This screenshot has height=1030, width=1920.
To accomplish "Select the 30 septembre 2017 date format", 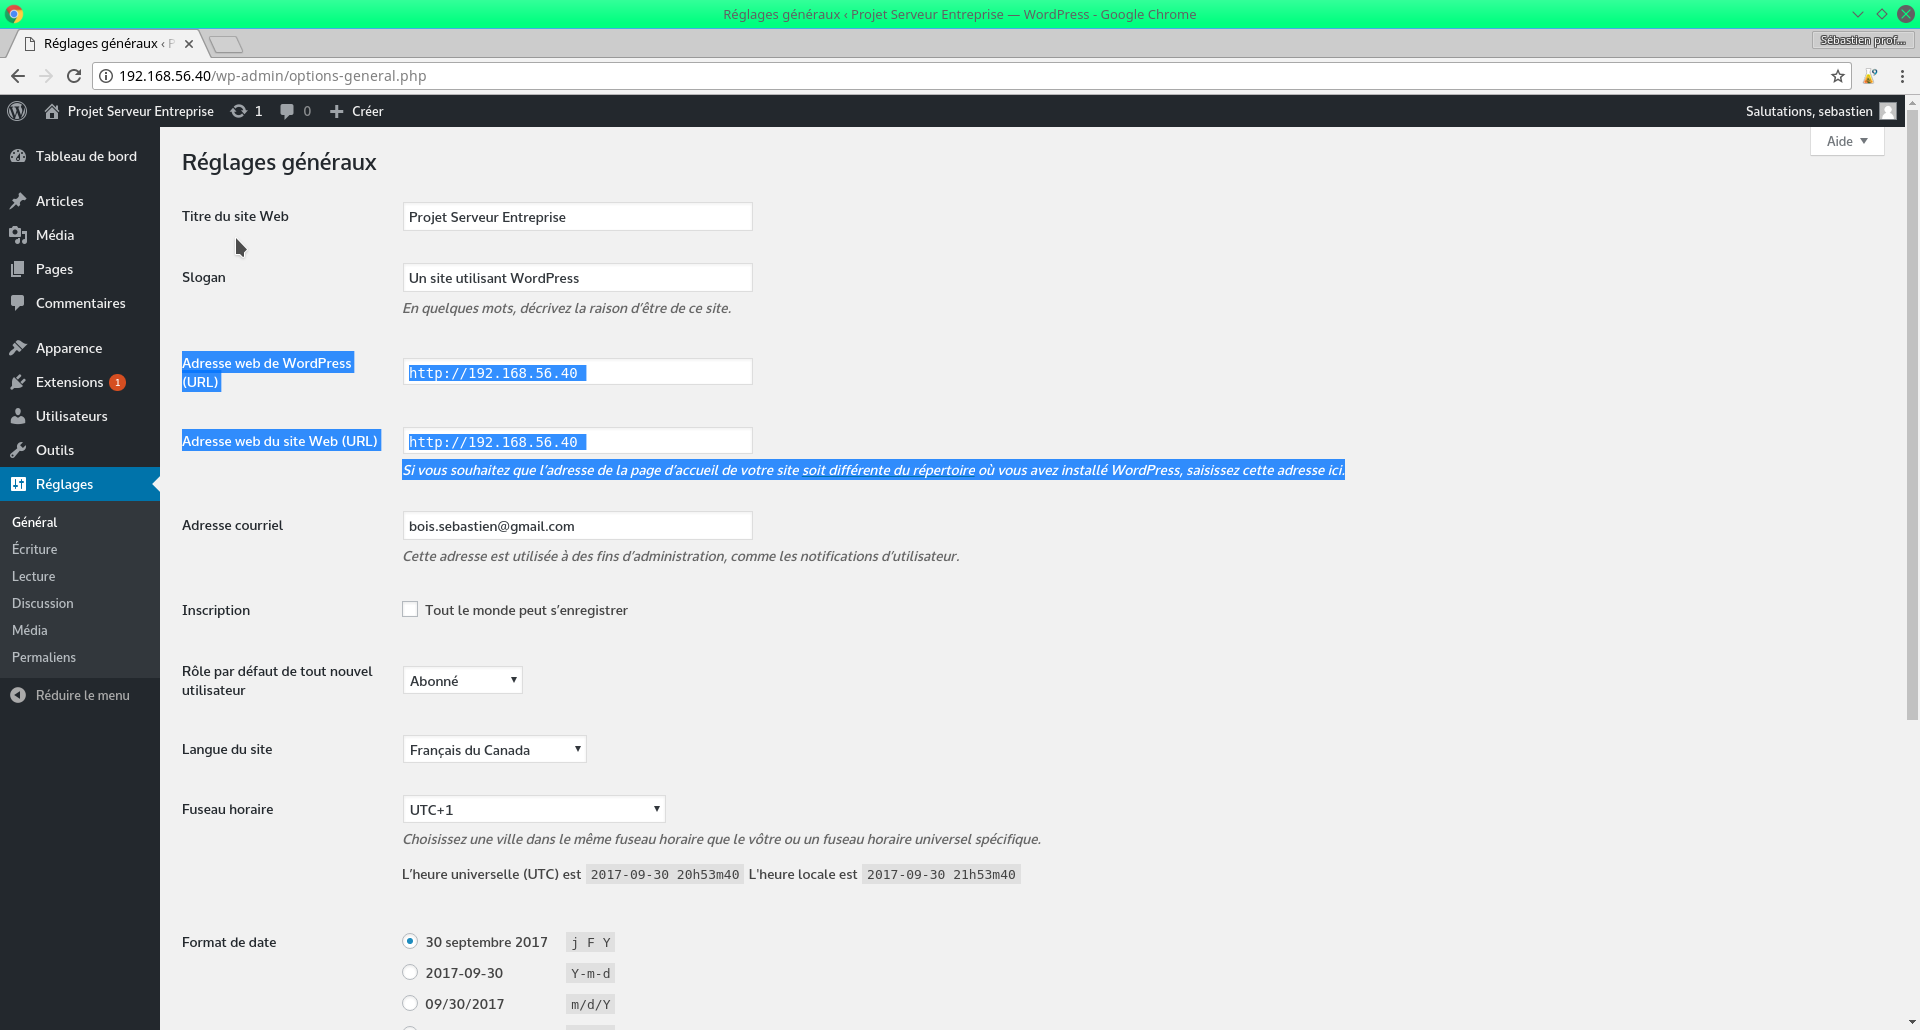I will (410, 941).
